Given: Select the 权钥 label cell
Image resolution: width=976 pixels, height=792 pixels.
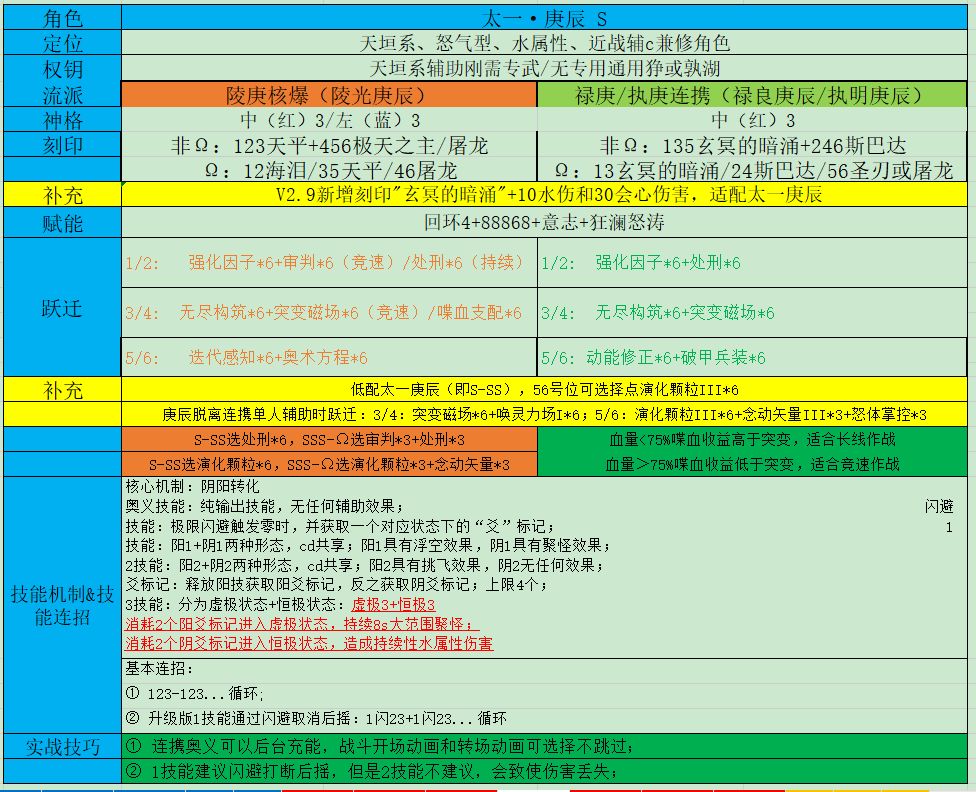Looking at the screenshot, I should 62,68.
